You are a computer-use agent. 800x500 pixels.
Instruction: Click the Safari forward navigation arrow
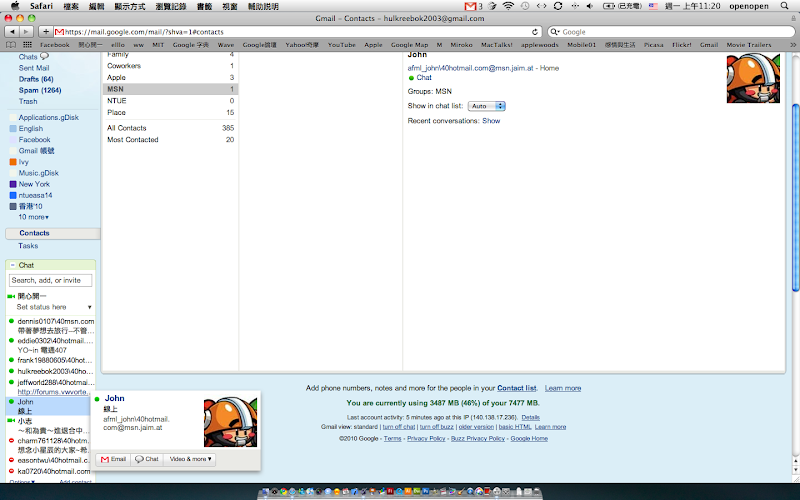click(26, 32)
